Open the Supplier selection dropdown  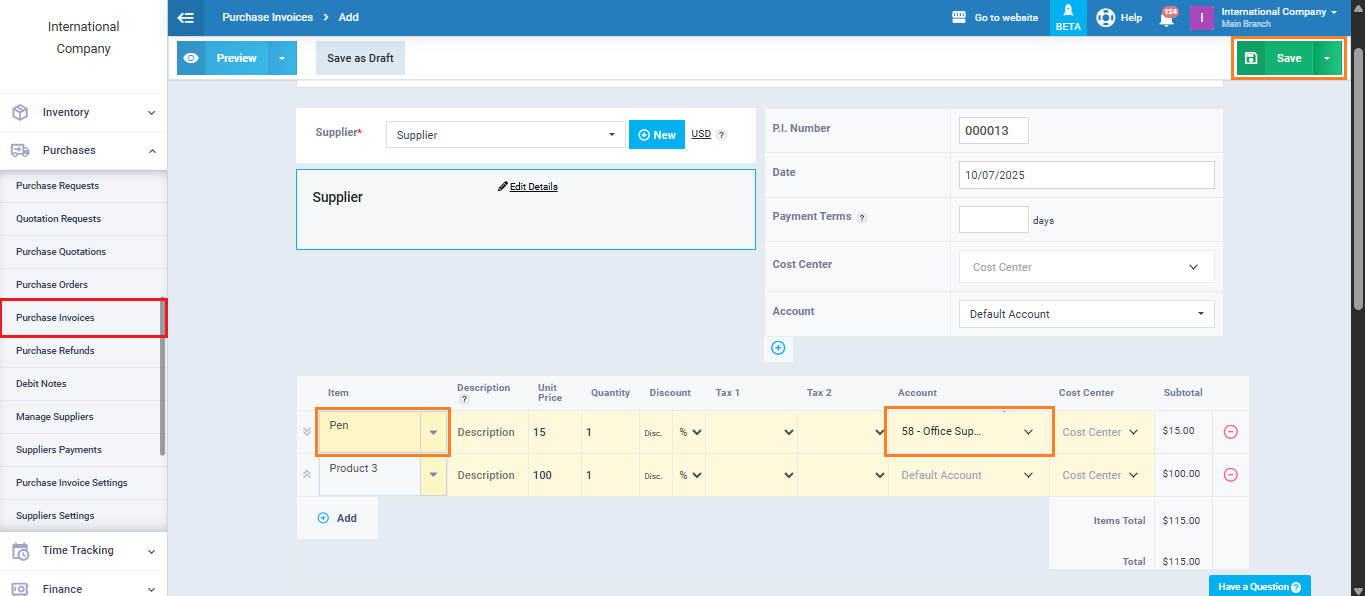tap(505, 135)
